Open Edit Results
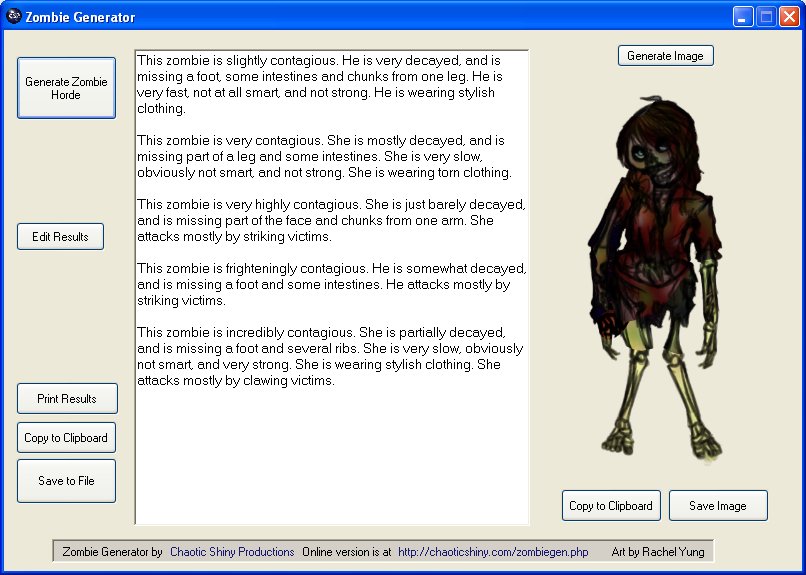 pyautogui.click(x=61, y=237)
